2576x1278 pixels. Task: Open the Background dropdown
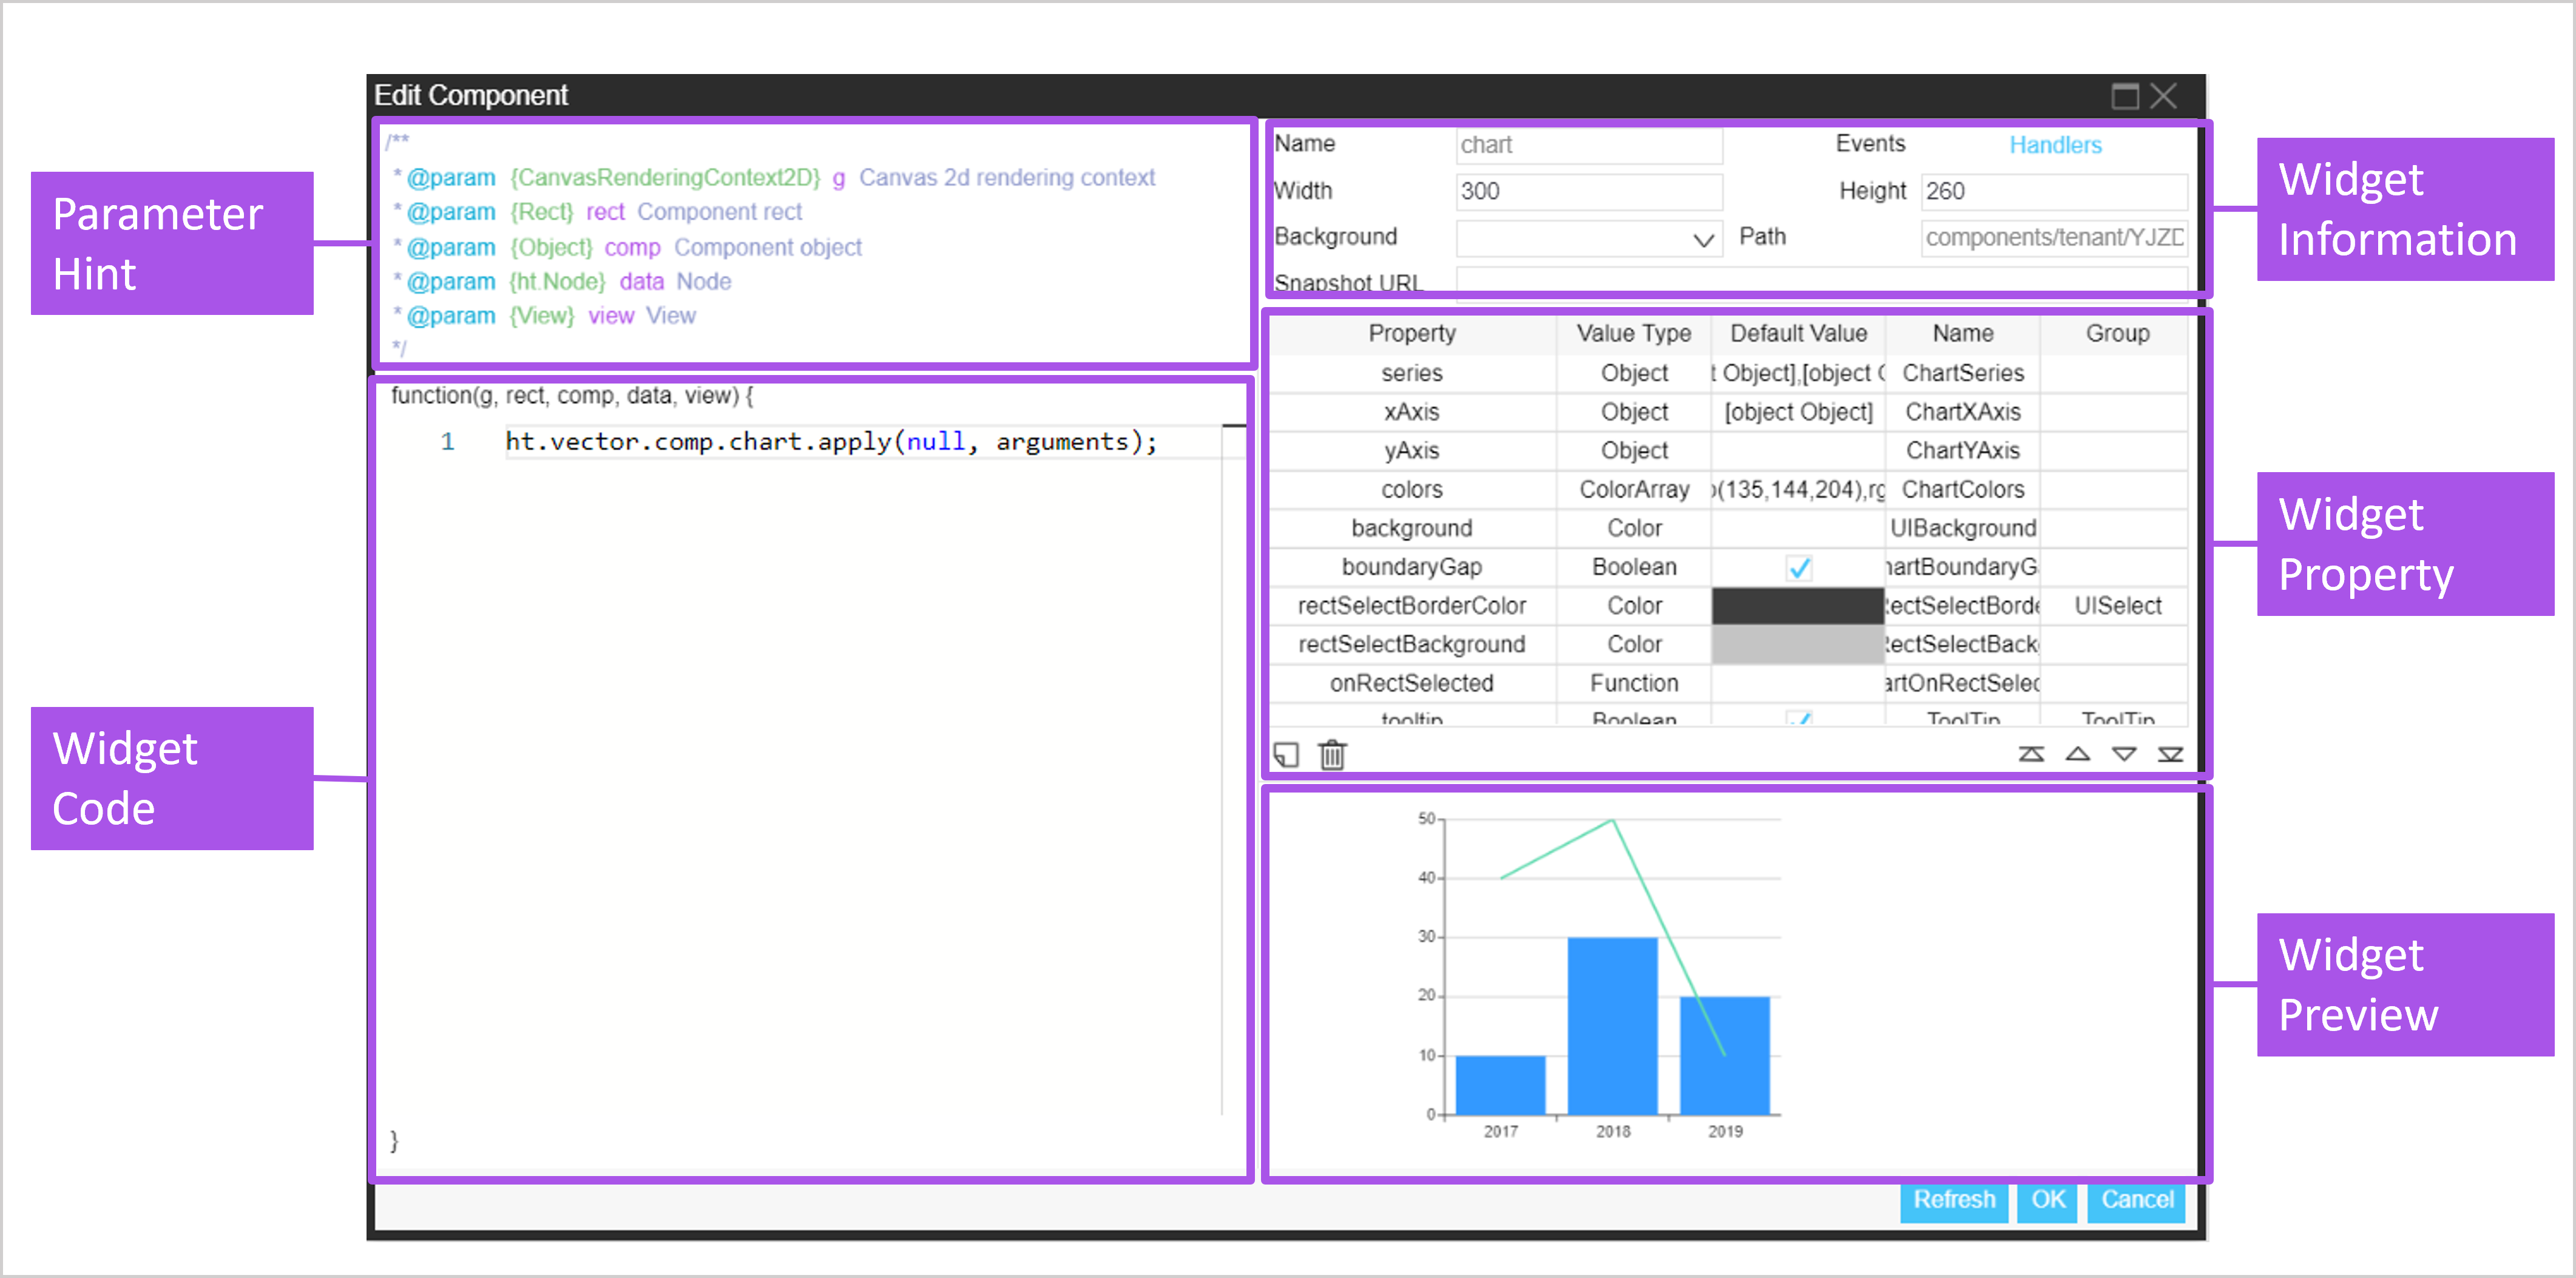coord(1702,240)
